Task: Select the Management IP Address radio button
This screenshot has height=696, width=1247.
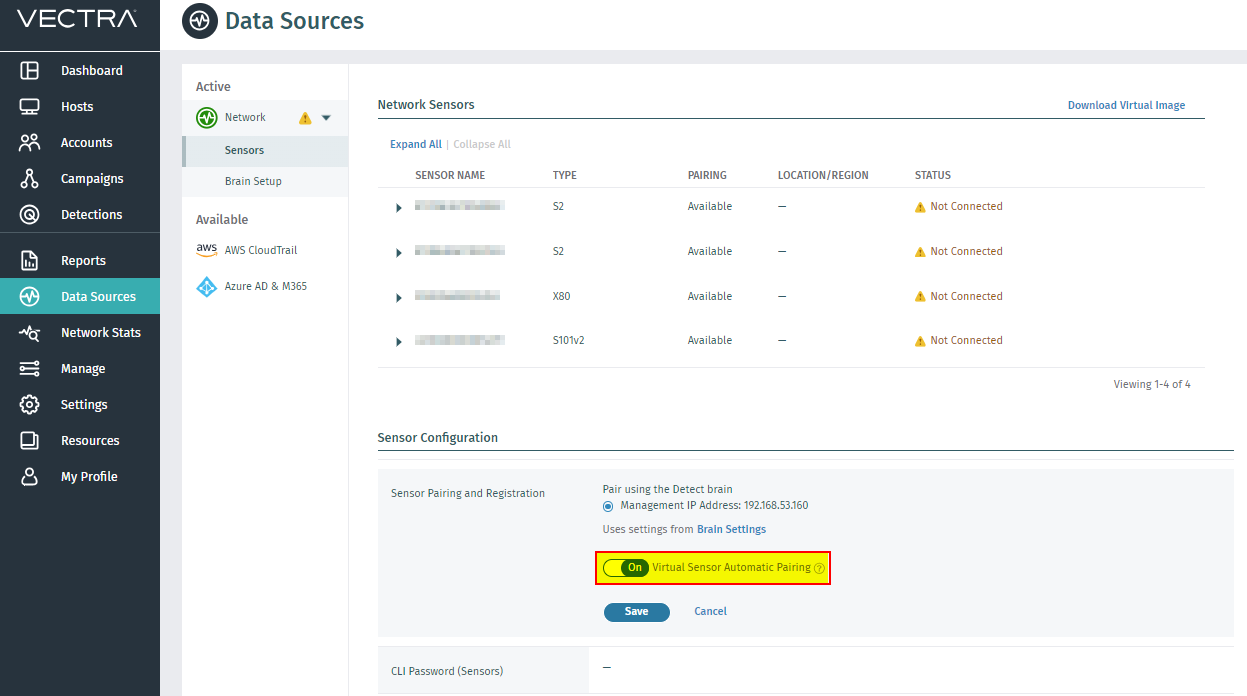Action: click(x=609, y=506)
